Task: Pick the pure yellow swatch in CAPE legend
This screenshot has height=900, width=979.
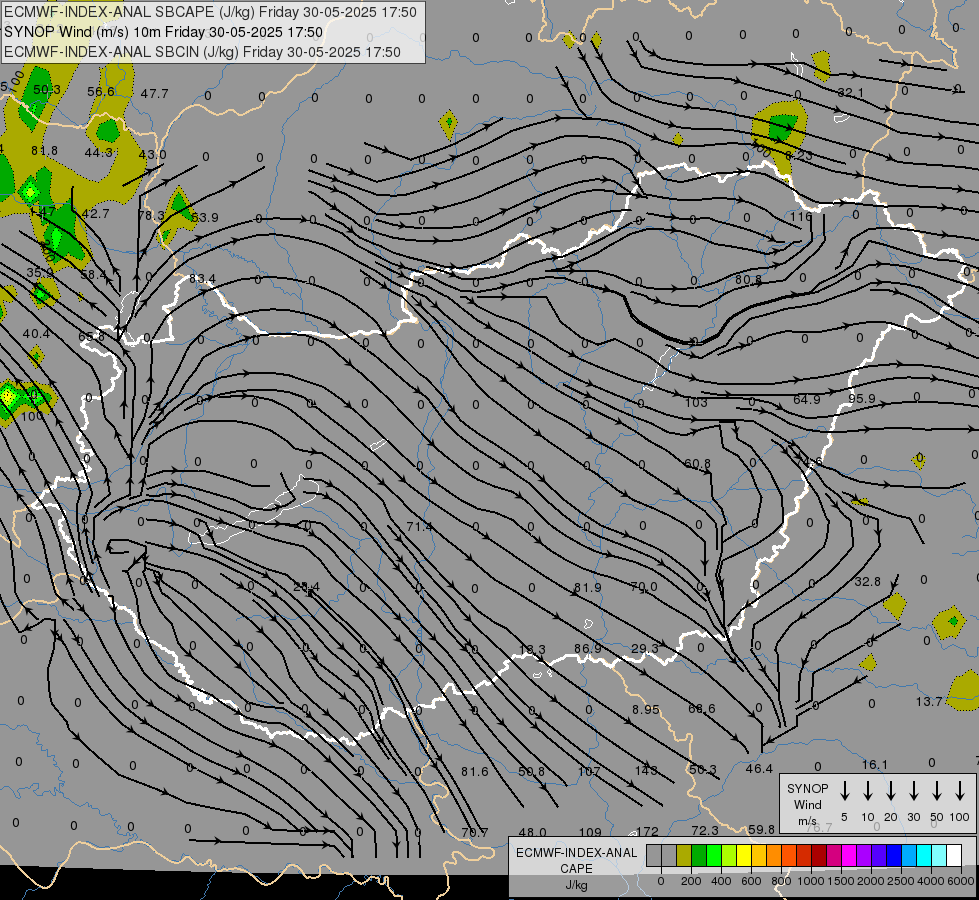Action: pos(744,856)
